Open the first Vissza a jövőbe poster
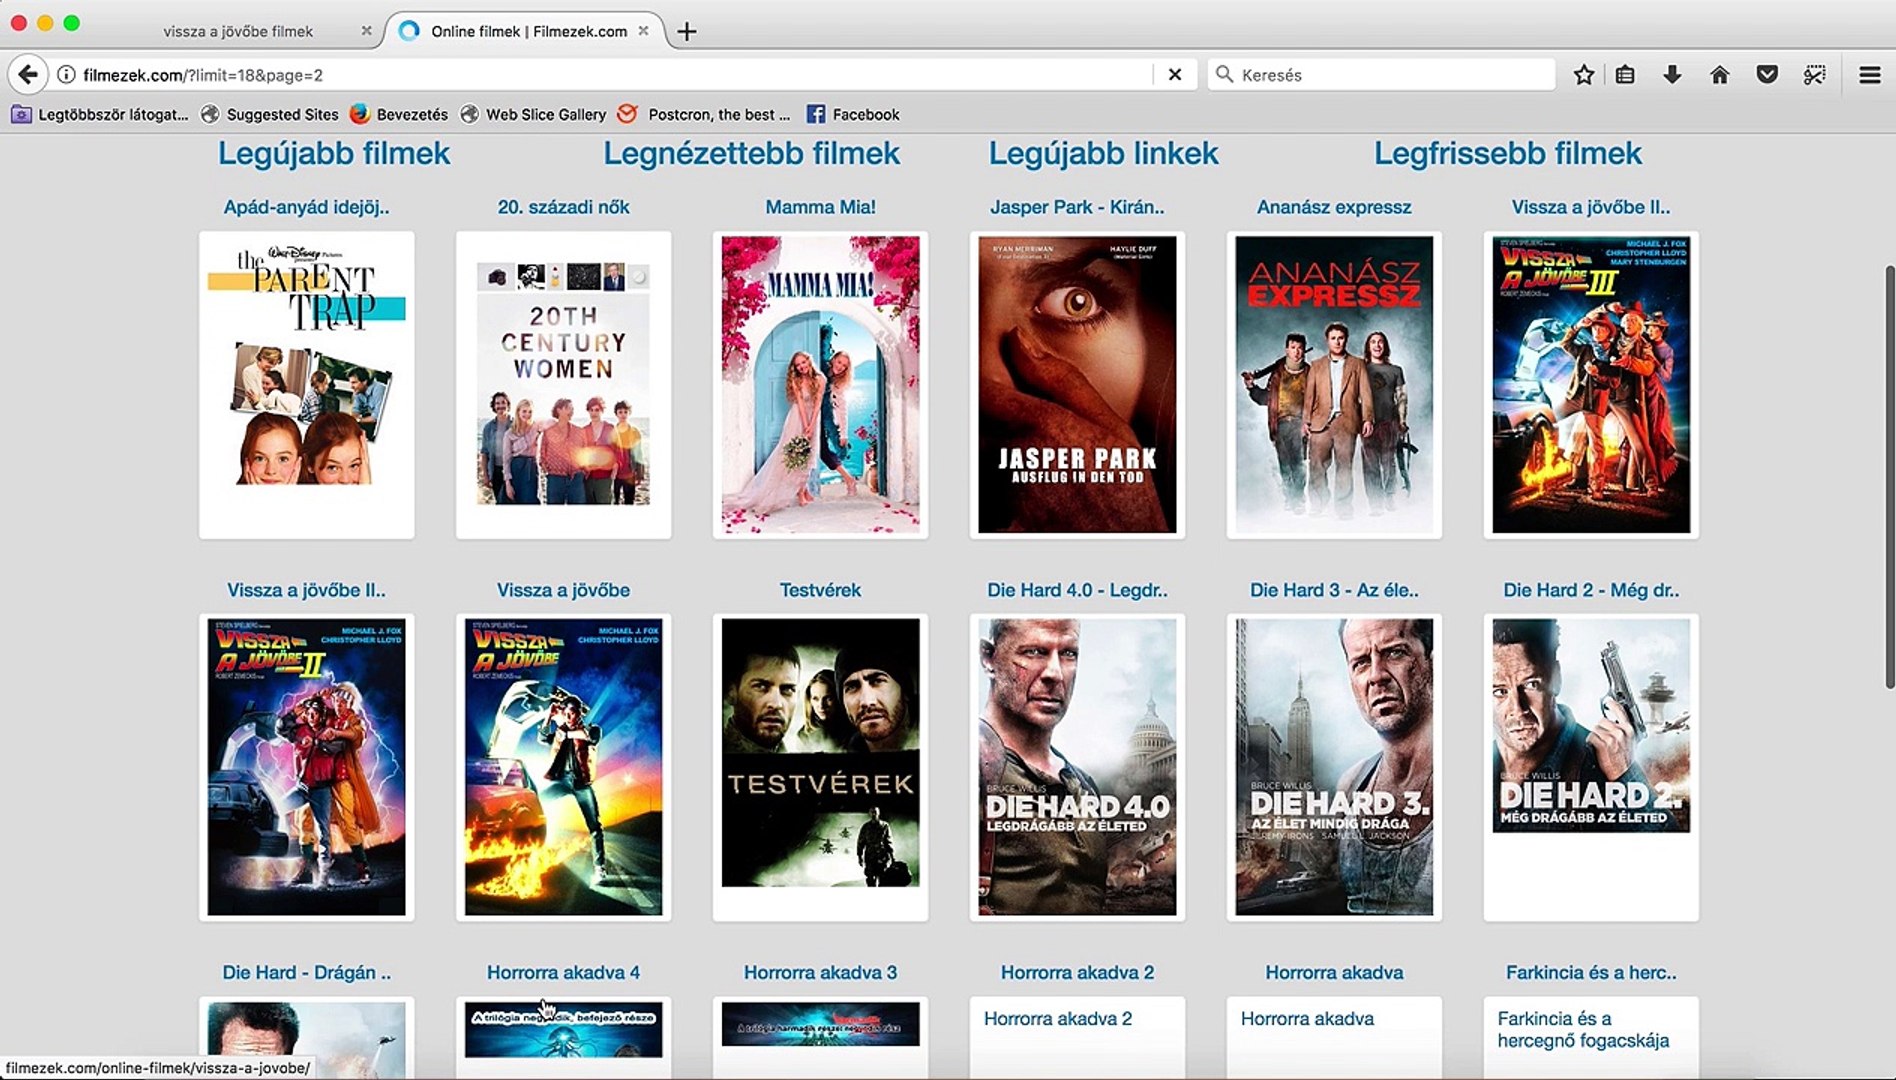 pyautogui.click(x=564, y=767)
